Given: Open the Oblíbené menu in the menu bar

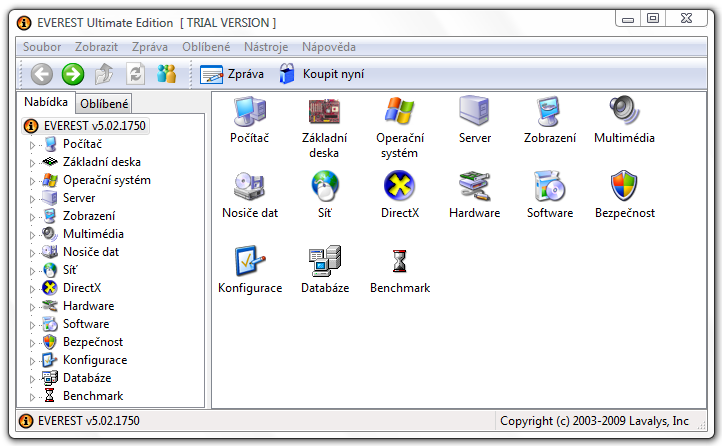Looking at the screenshot, I should tap(206, 47).
